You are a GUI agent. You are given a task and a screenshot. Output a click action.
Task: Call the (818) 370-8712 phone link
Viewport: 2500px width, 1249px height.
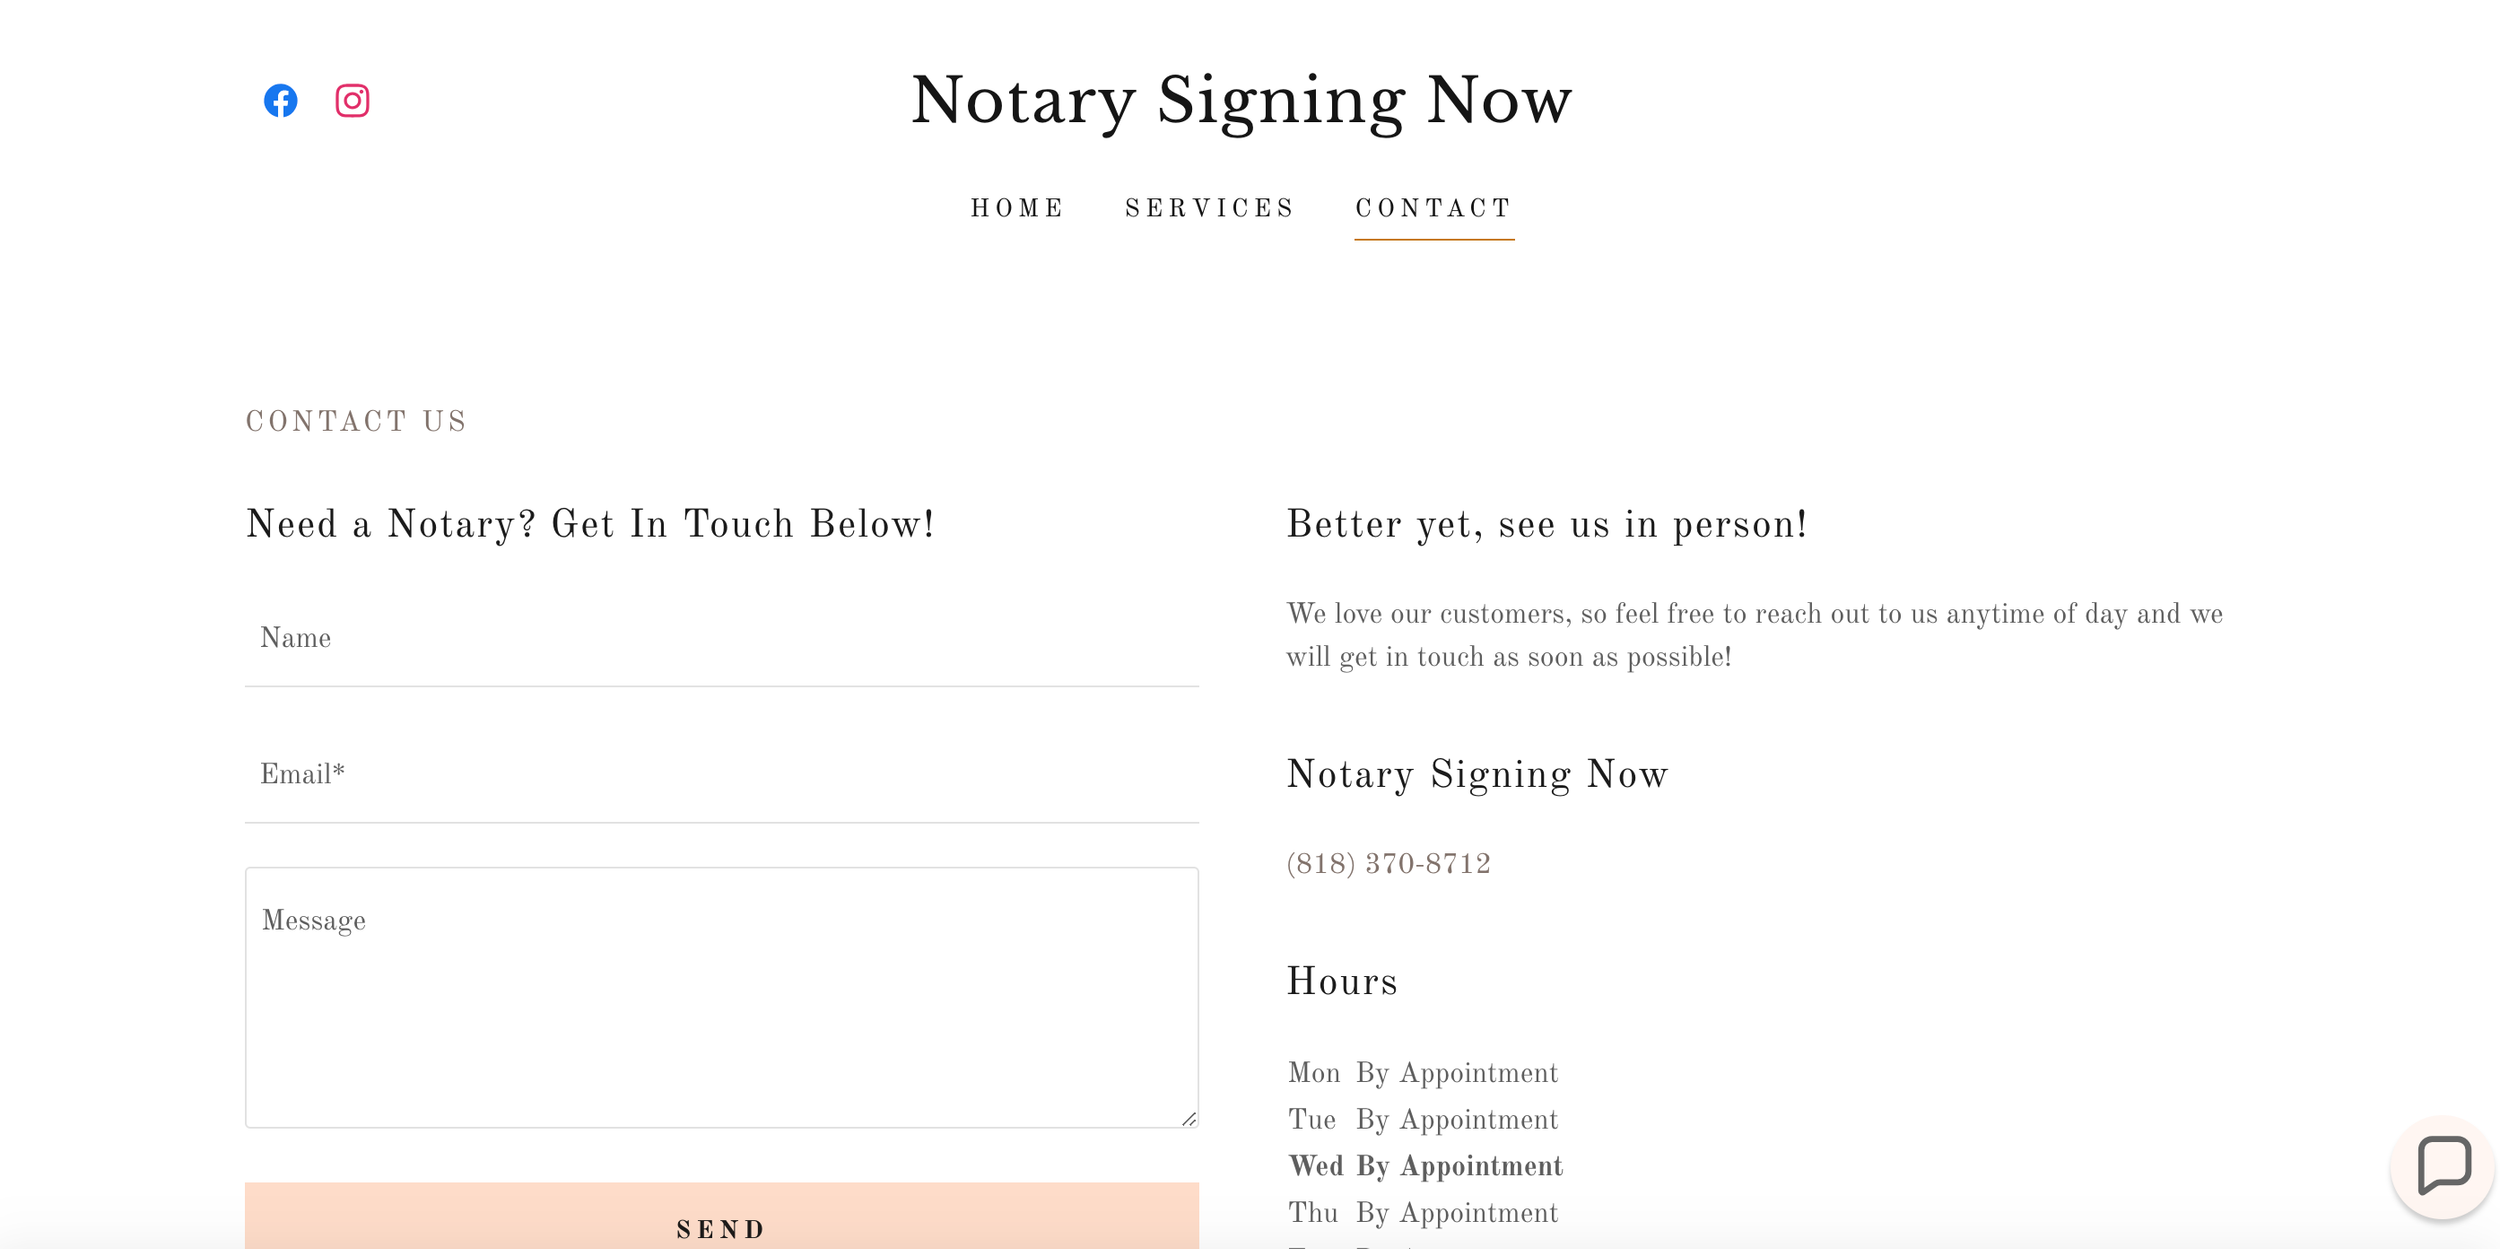pos(1388,864)
